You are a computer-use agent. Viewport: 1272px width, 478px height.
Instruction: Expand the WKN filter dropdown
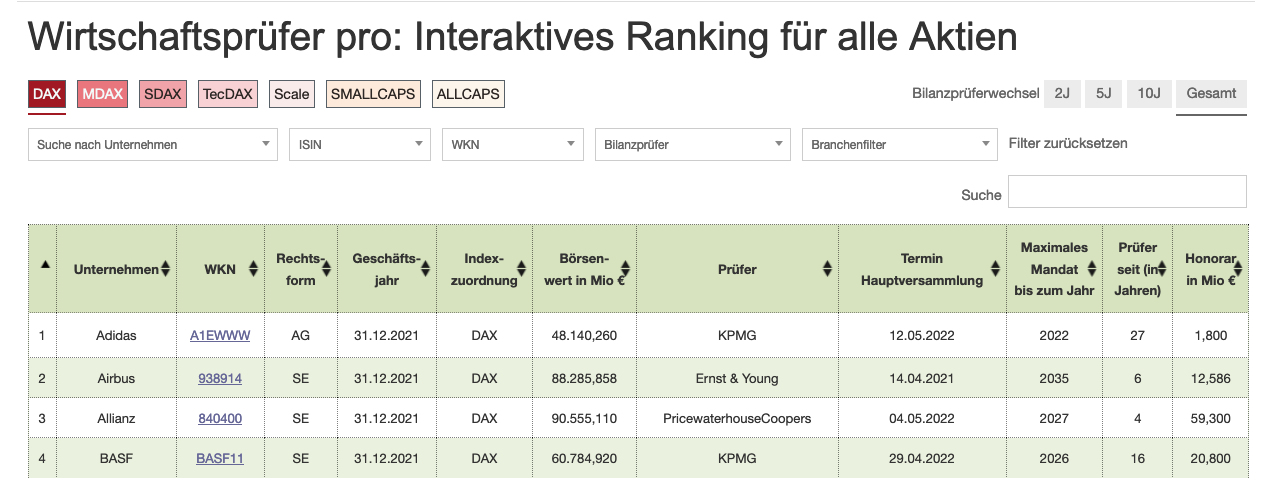pos(513,144)
